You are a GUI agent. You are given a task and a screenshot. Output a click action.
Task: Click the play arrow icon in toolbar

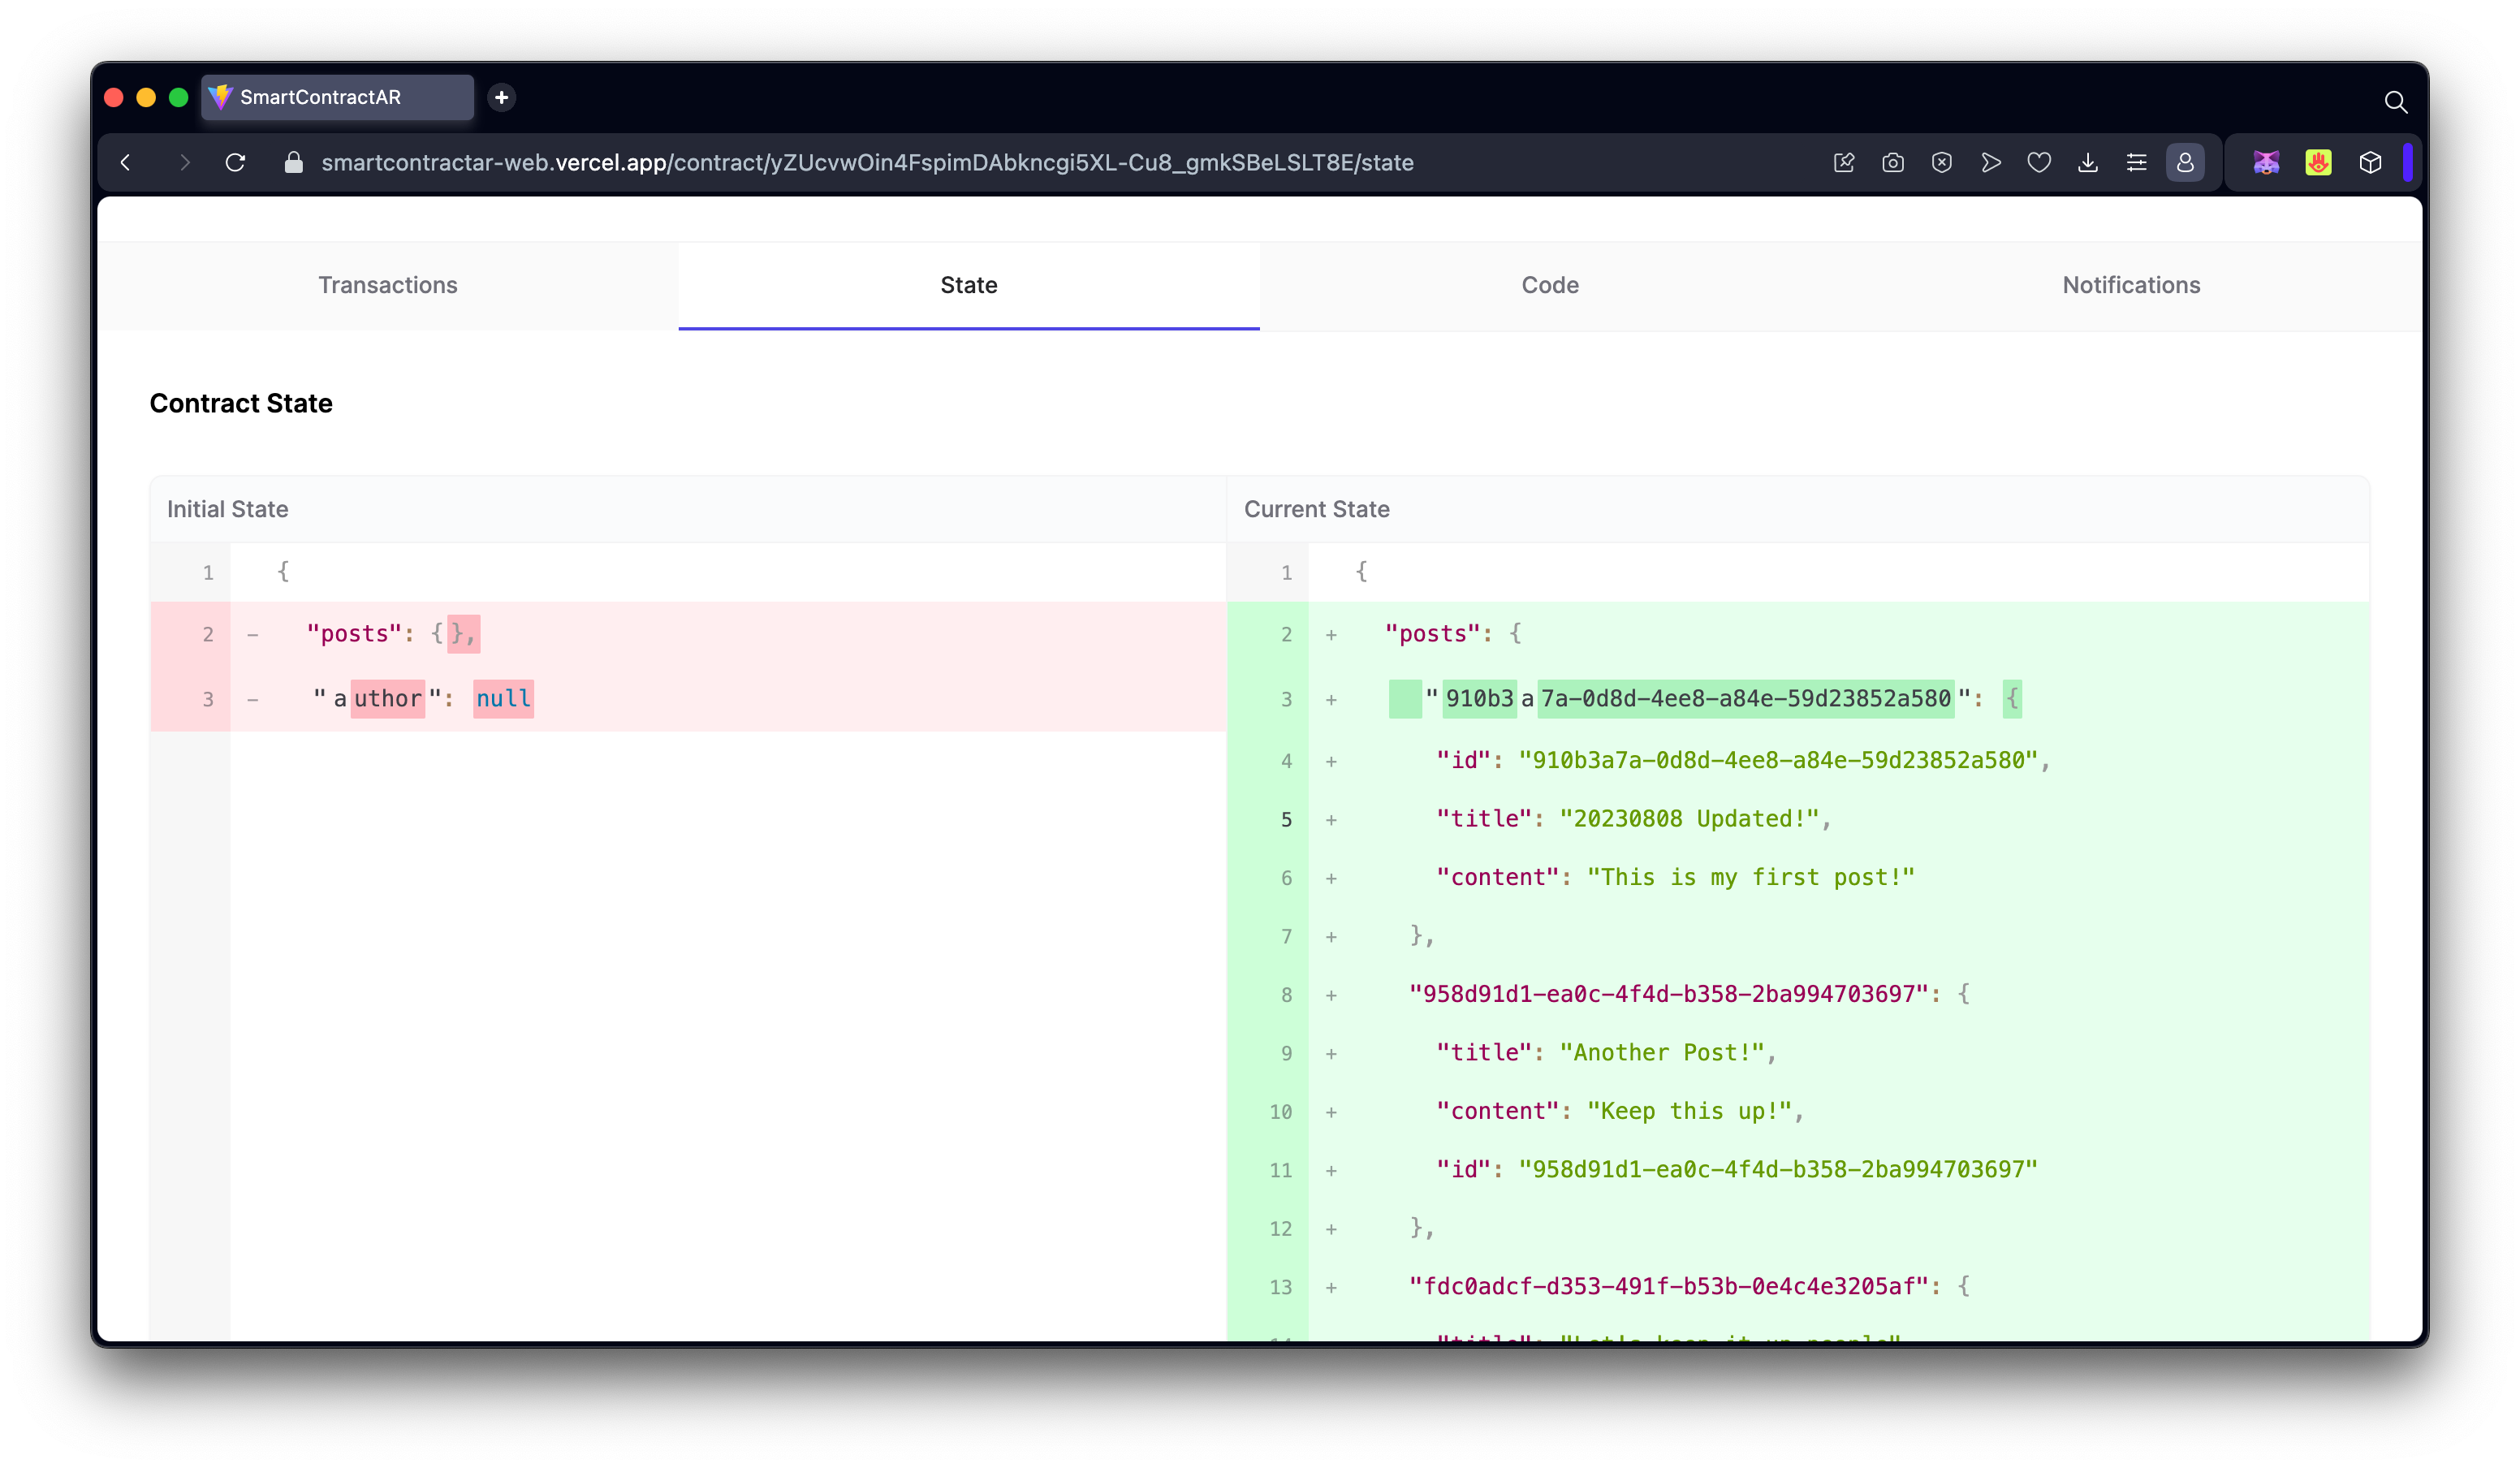pyautogui.click(x=1990, y=162)
